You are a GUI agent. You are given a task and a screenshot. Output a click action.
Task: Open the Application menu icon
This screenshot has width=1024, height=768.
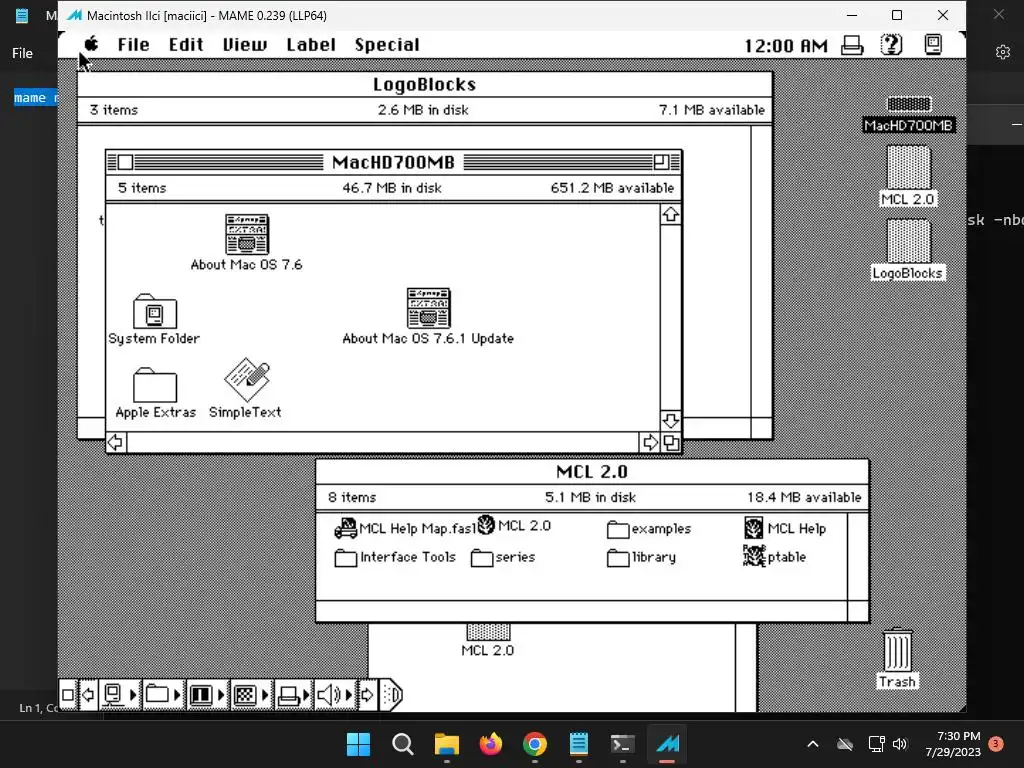pos(933,44)
